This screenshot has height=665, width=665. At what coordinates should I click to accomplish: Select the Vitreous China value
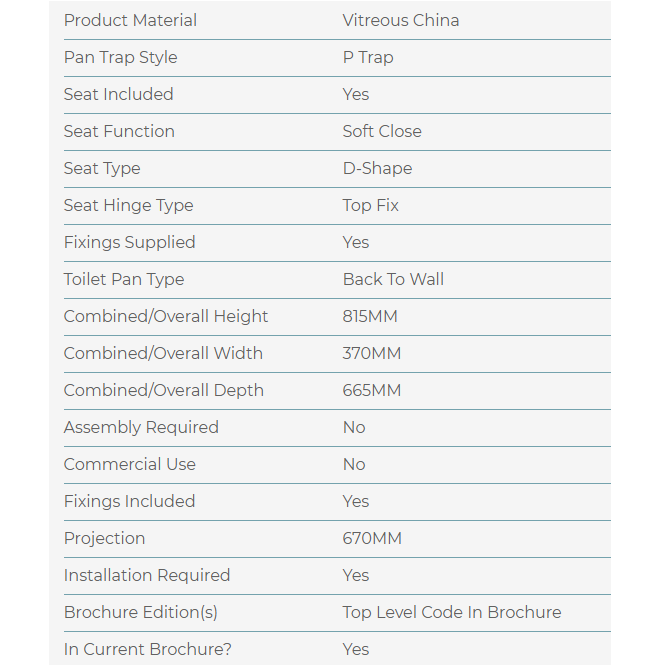401,20
